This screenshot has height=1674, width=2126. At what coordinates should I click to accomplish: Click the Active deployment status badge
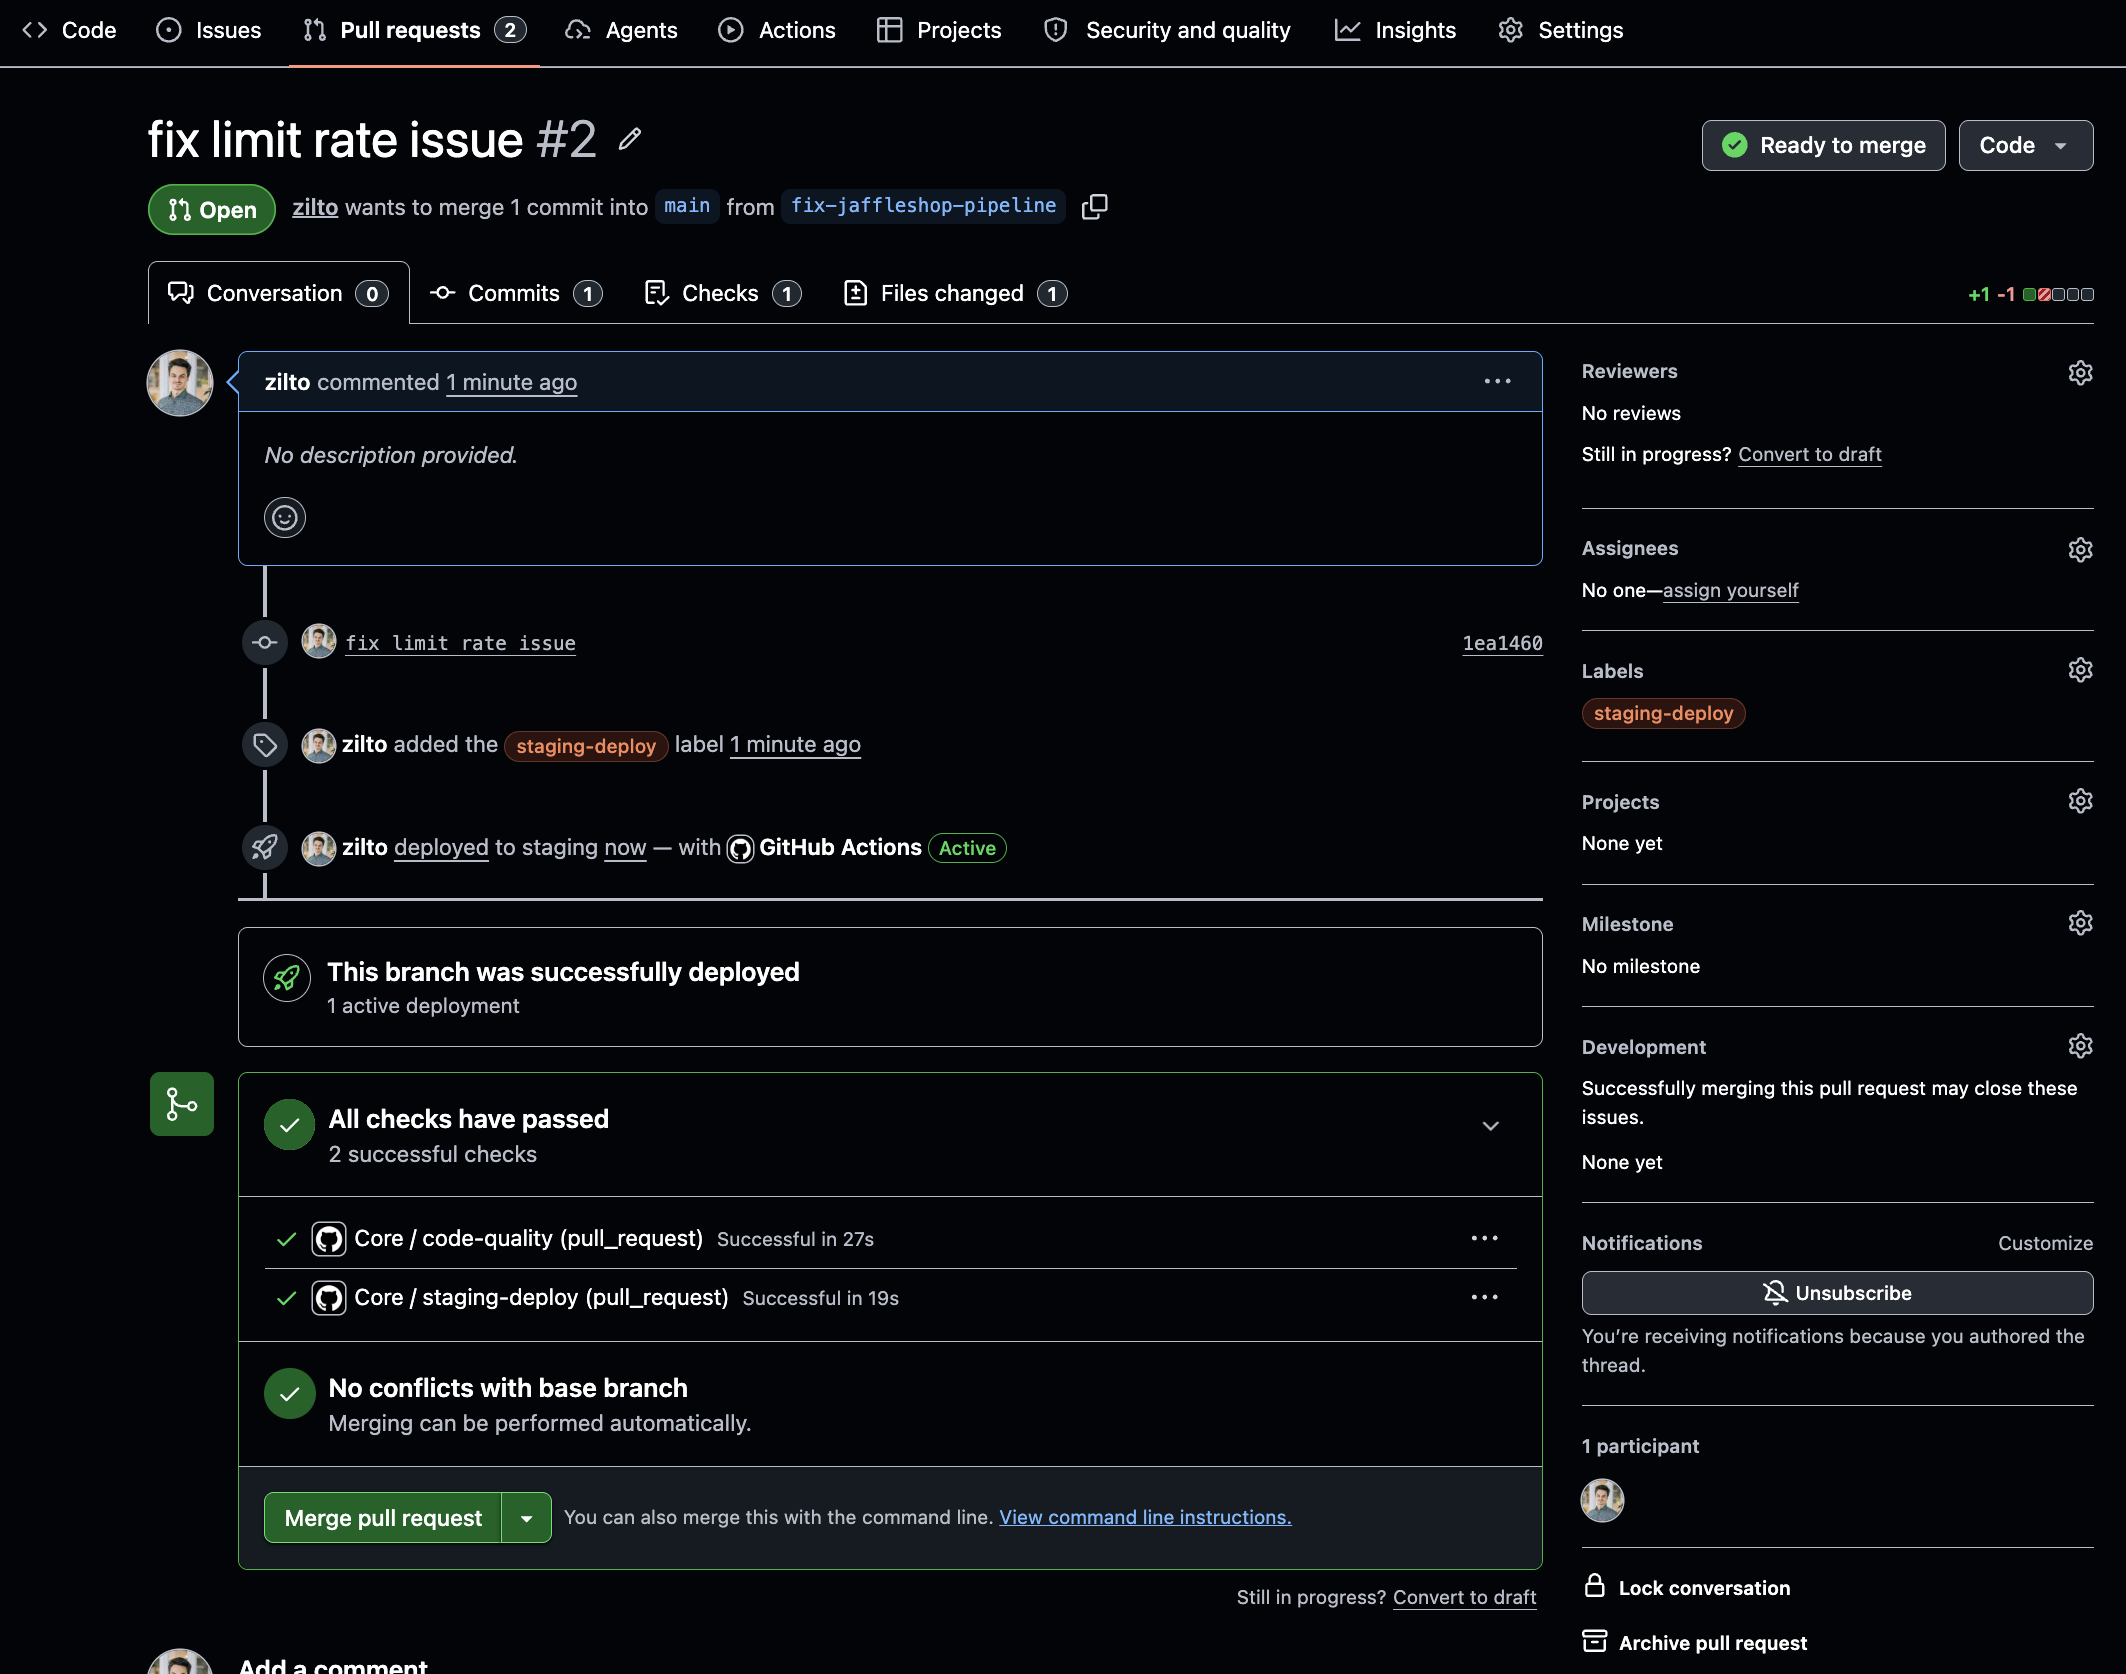967,848
